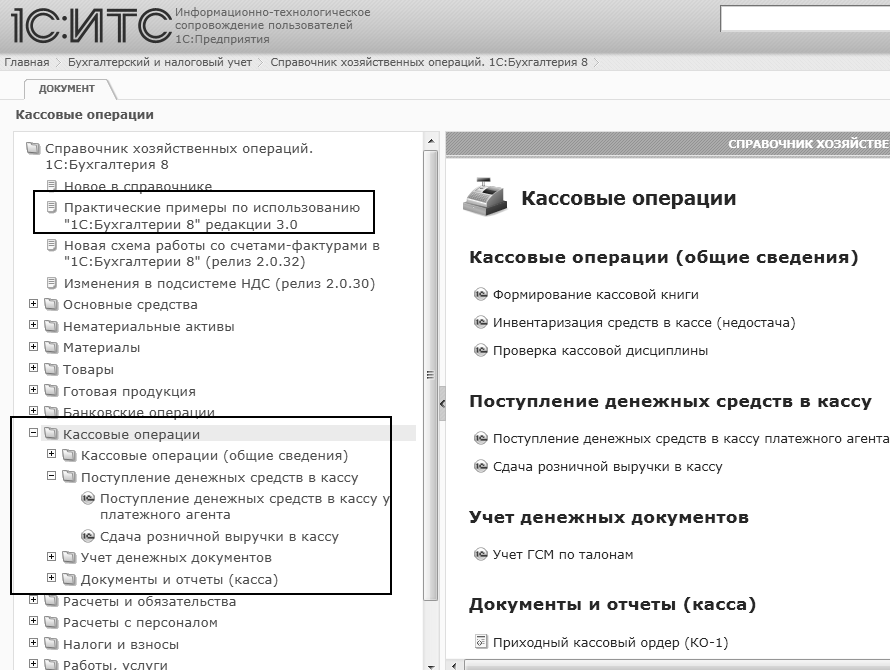Open Инвентаризация средств в кассе (недостача) link
This screenshot has width=890, height=670.
[644, 323]
